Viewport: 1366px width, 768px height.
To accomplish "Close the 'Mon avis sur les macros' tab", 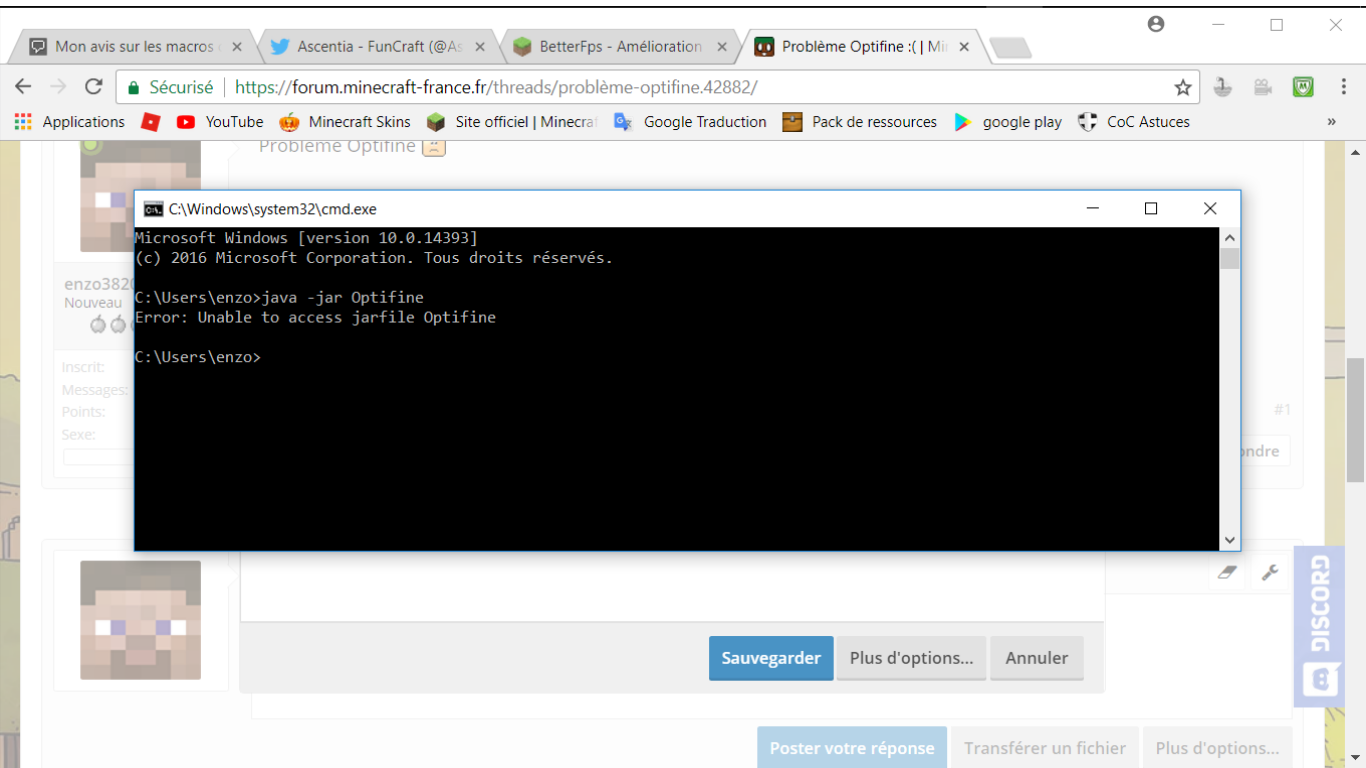I will pyautogui.click(x=238, y=47).
